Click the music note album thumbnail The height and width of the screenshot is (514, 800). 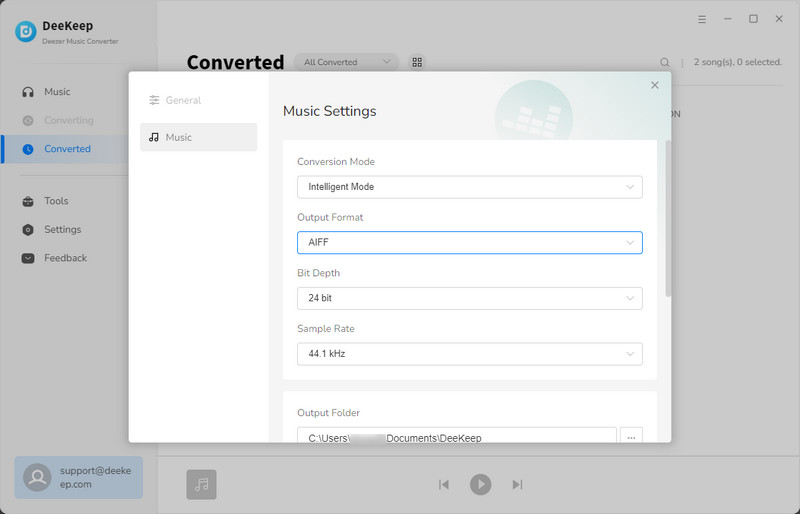coord(202,484)
